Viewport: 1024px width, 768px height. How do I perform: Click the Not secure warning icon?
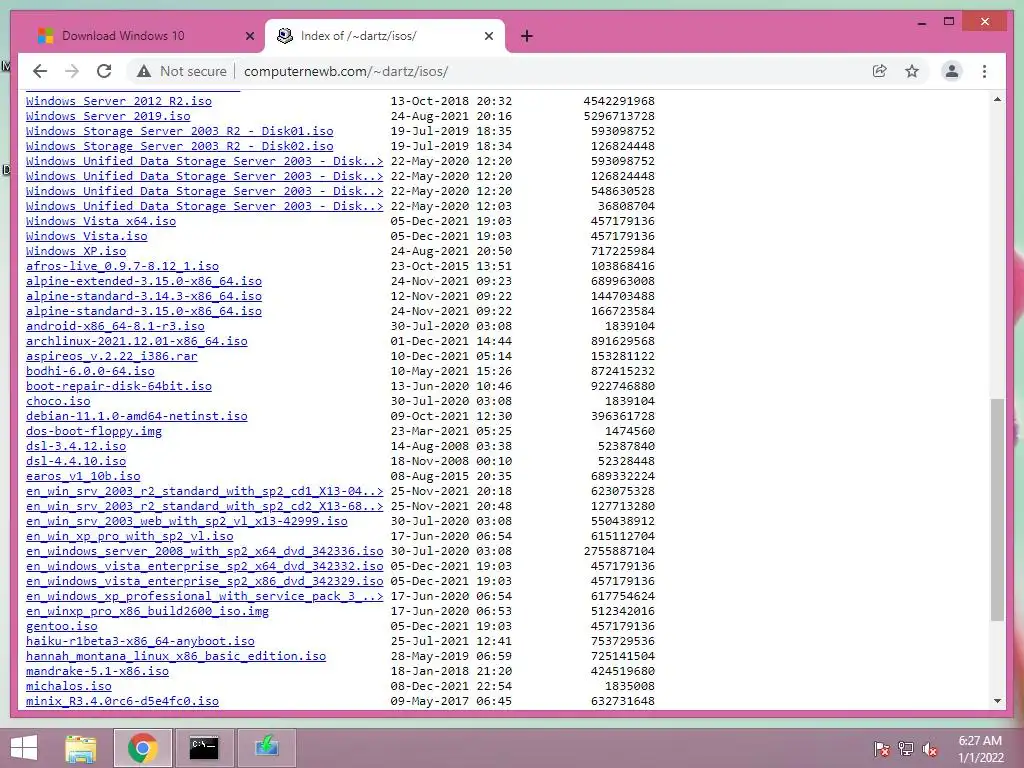click(144, 71)
